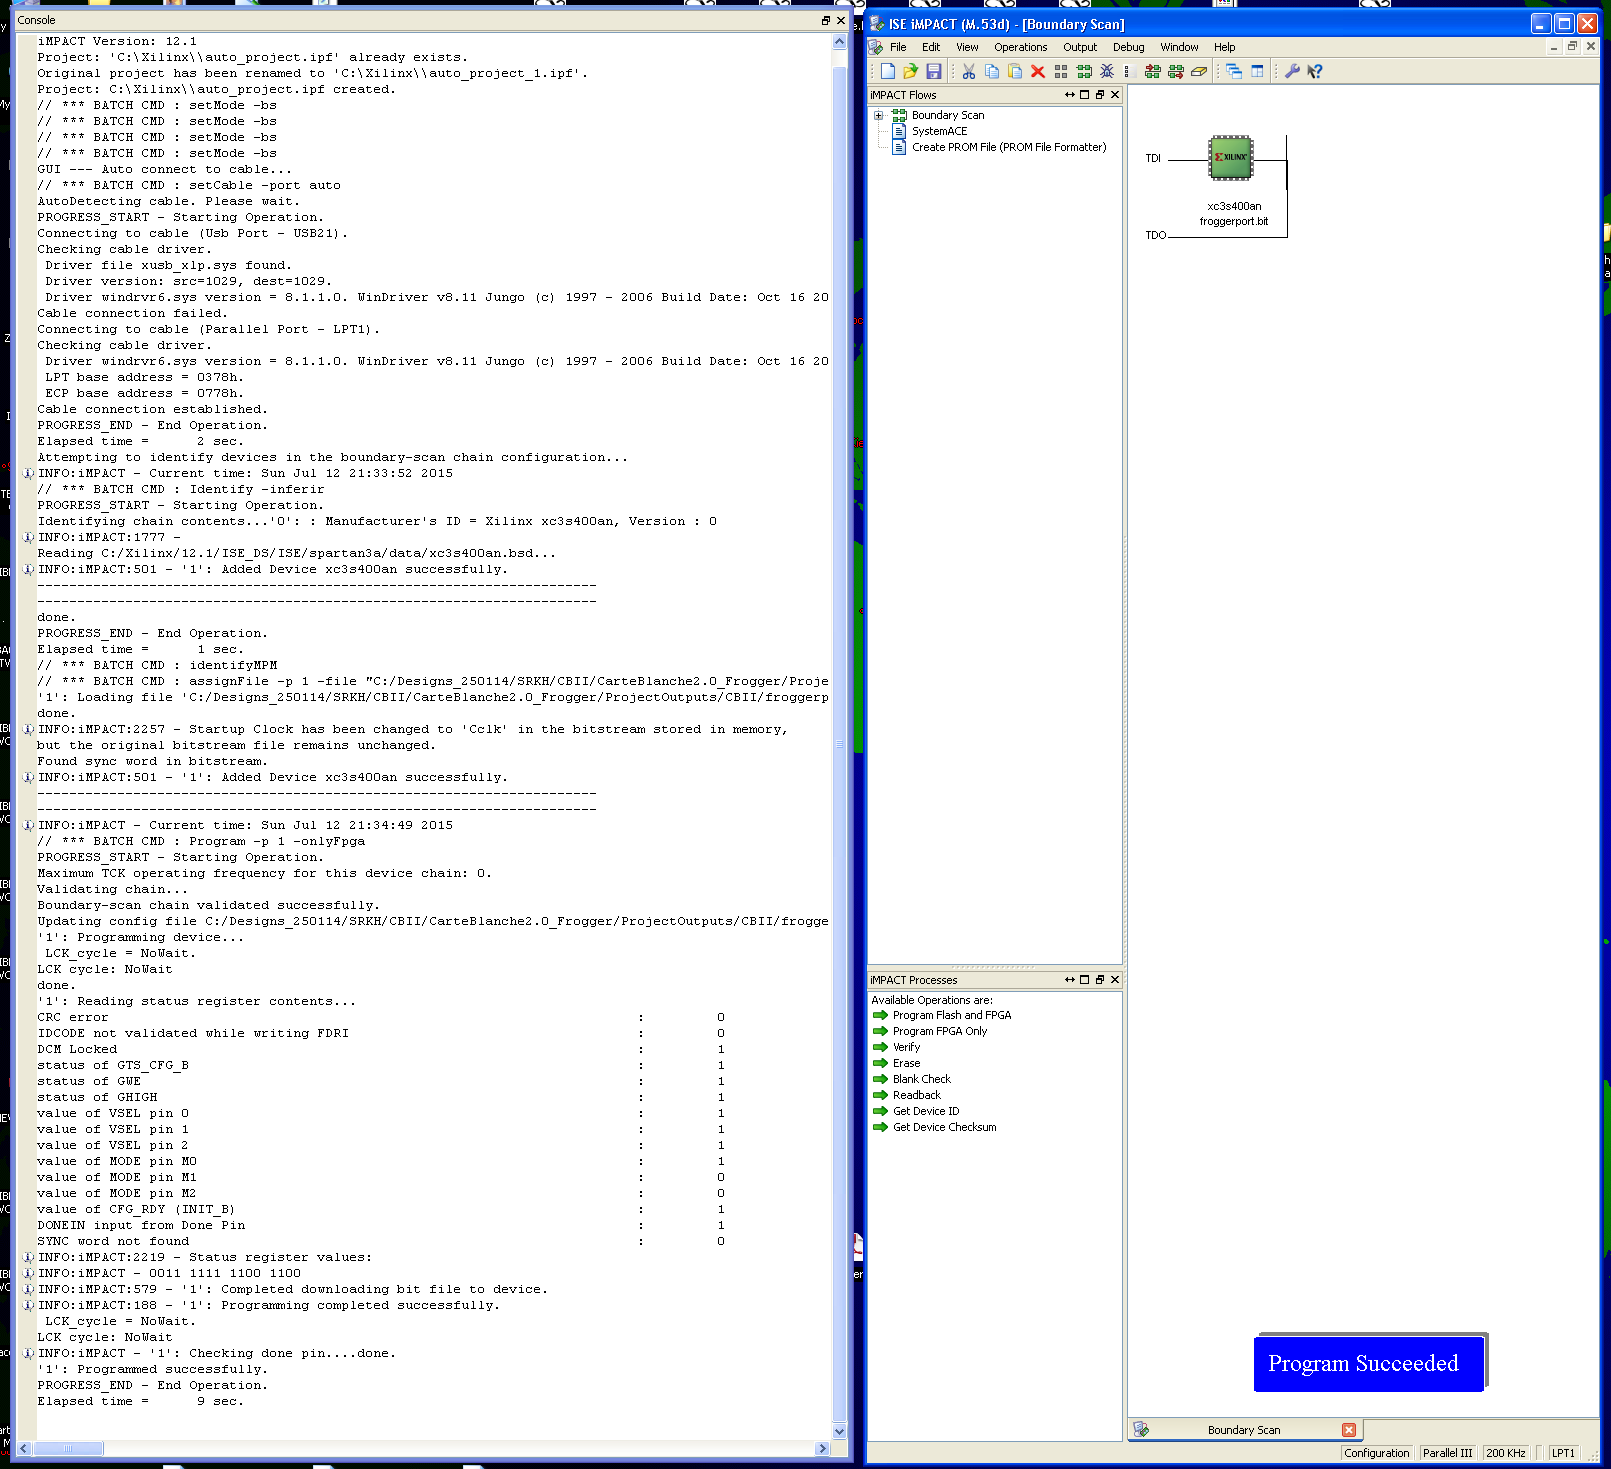Open the Output menu

coord(1080,47)
